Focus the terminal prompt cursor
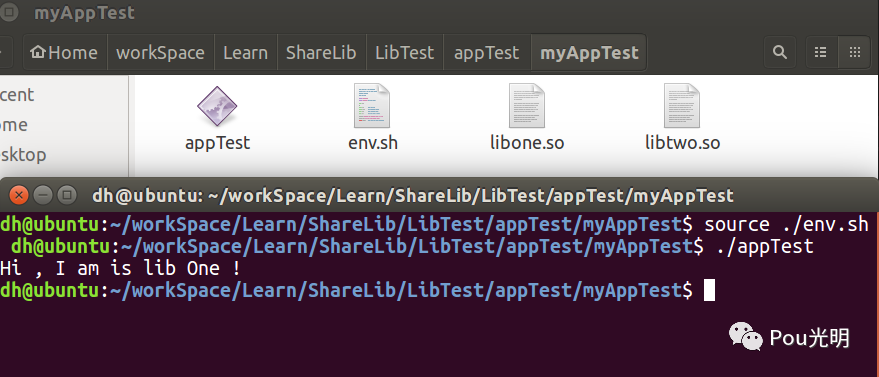 click(x=709, y=290)
